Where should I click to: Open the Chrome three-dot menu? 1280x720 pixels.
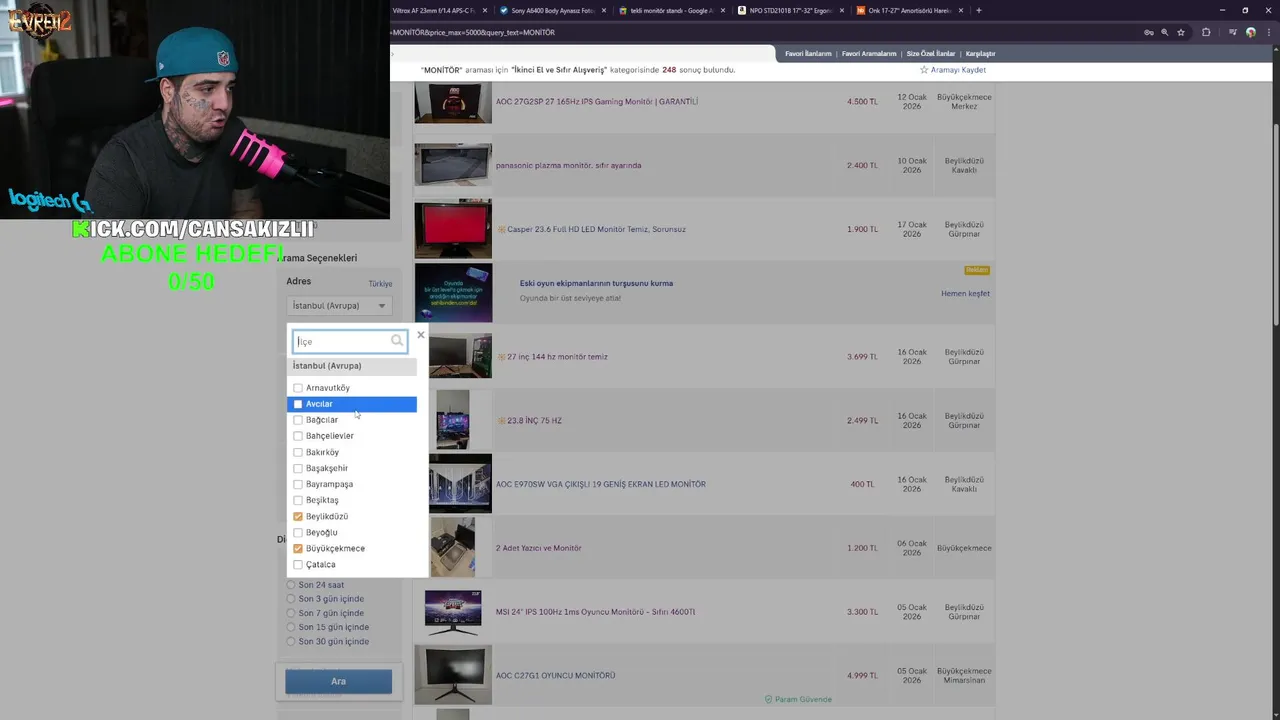pyautogui.click(x=1268, y=32)
